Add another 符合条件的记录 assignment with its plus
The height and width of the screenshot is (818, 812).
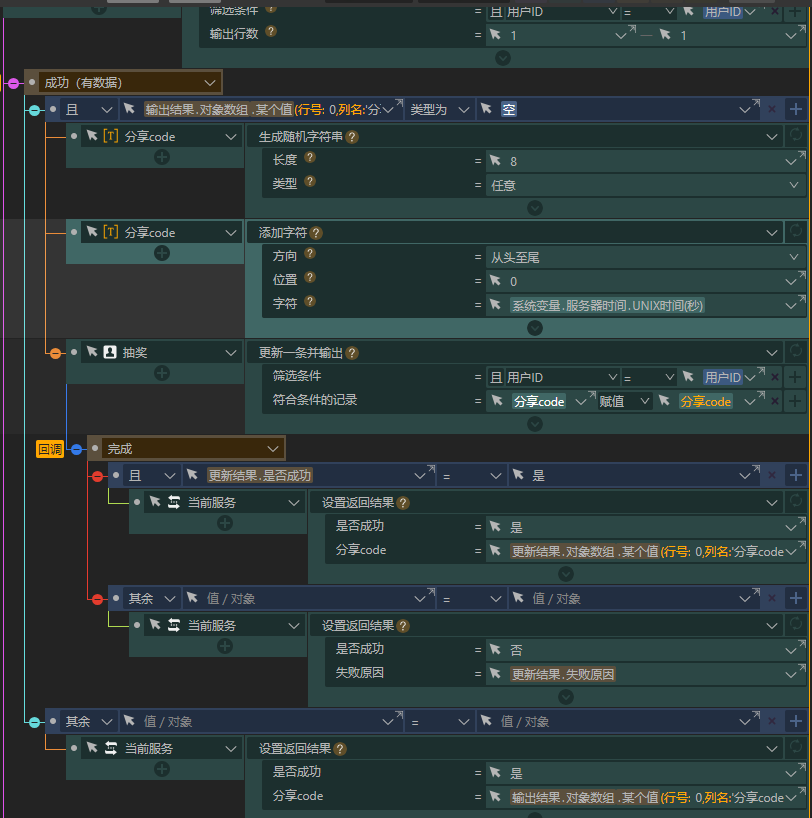tap(795, 401)
